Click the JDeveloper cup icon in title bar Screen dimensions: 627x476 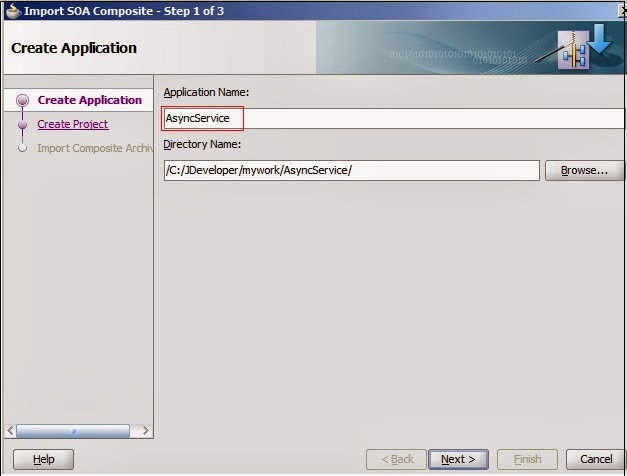click(13, 11)
